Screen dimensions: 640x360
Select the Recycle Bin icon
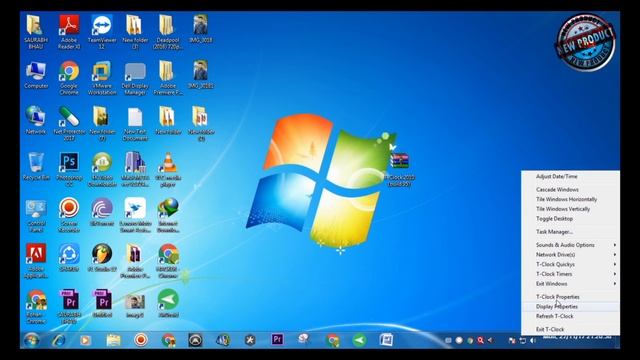click(x=36, y=167)
